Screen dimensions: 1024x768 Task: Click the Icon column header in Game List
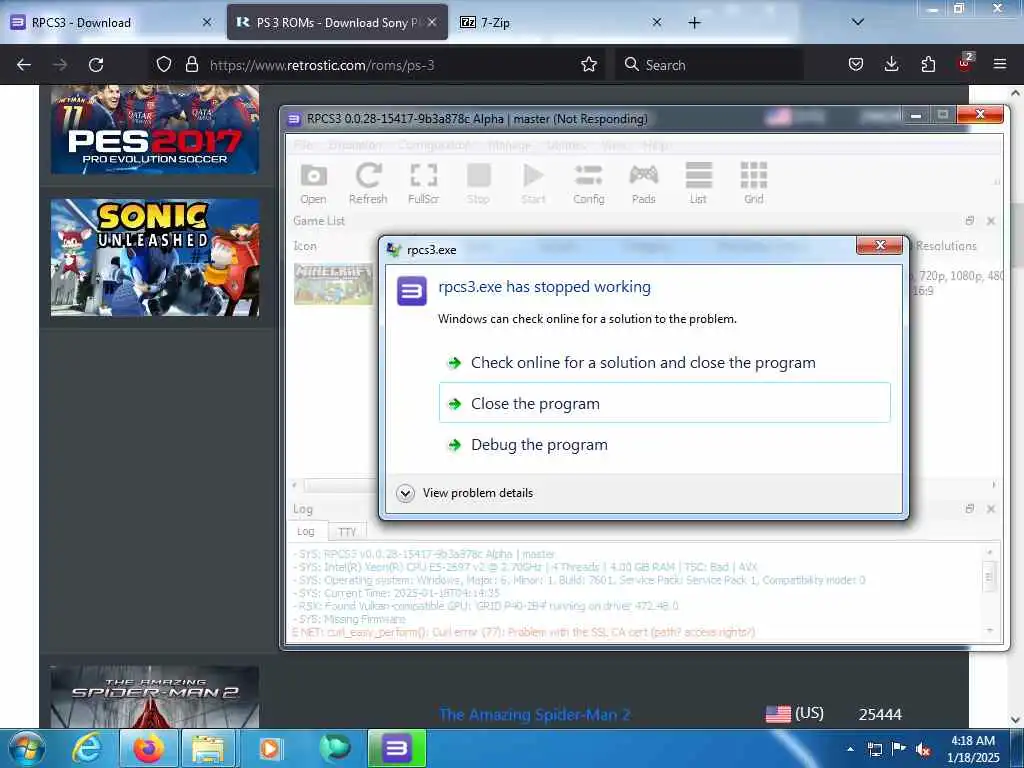click(305, 246)
